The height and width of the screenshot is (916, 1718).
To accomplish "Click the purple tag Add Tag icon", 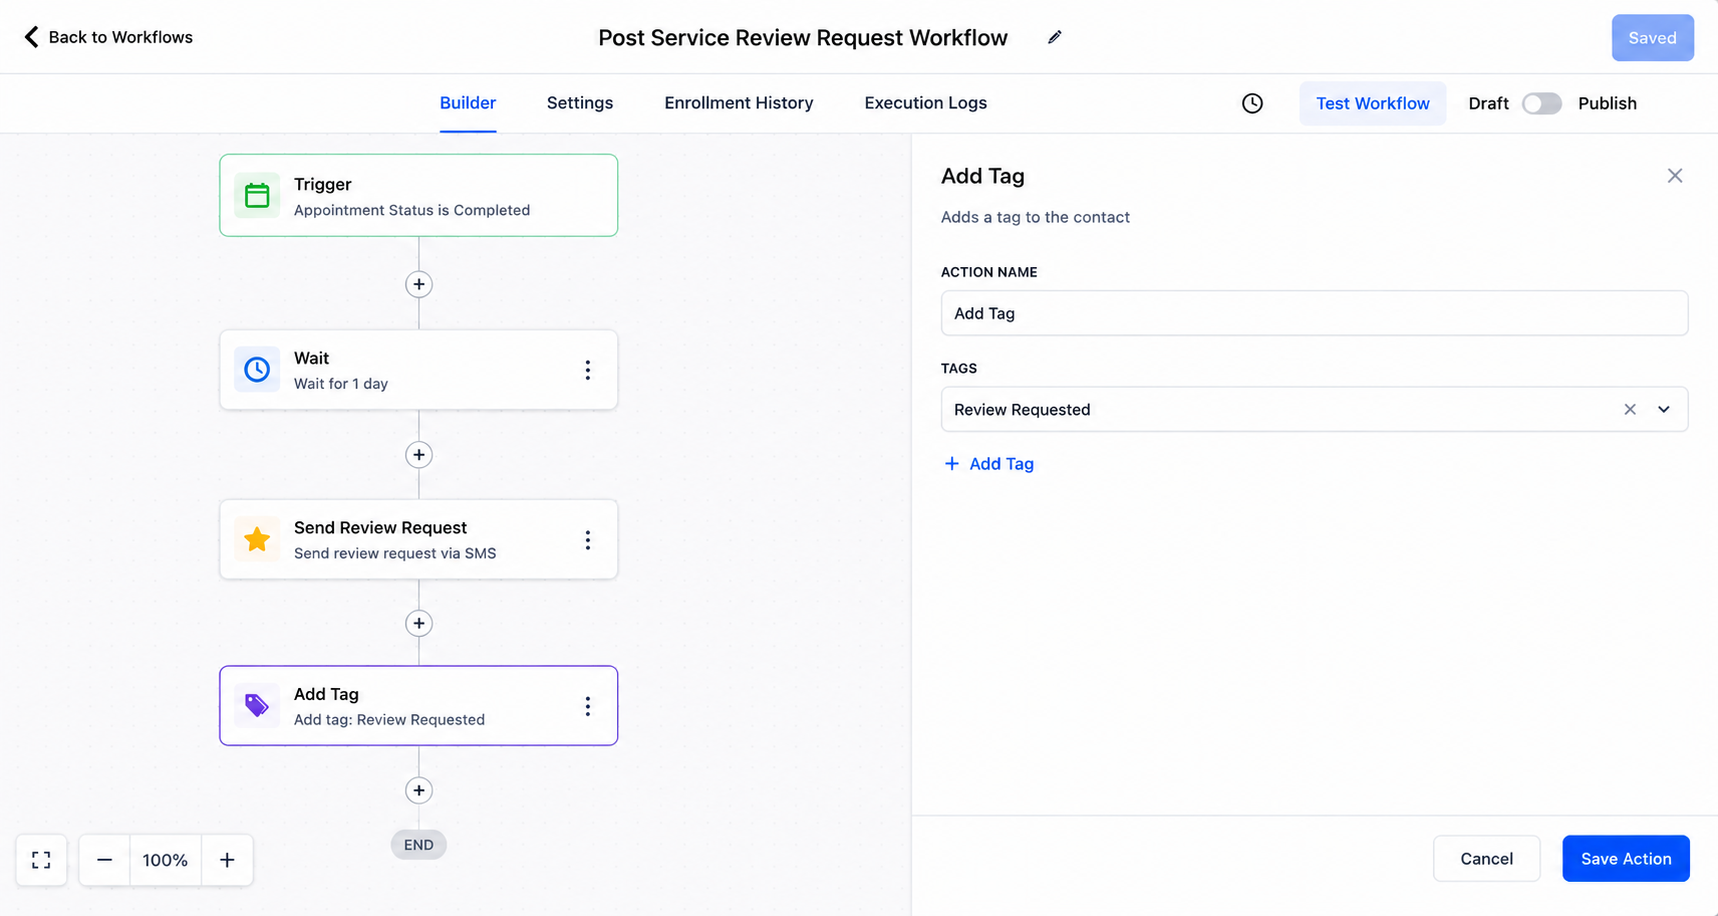I will point(257,705).
